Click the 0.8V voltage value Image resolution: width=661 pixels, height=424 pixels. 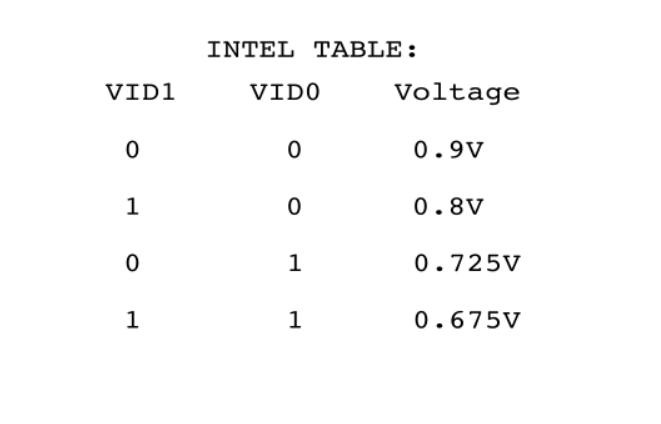tap(448, 209)
